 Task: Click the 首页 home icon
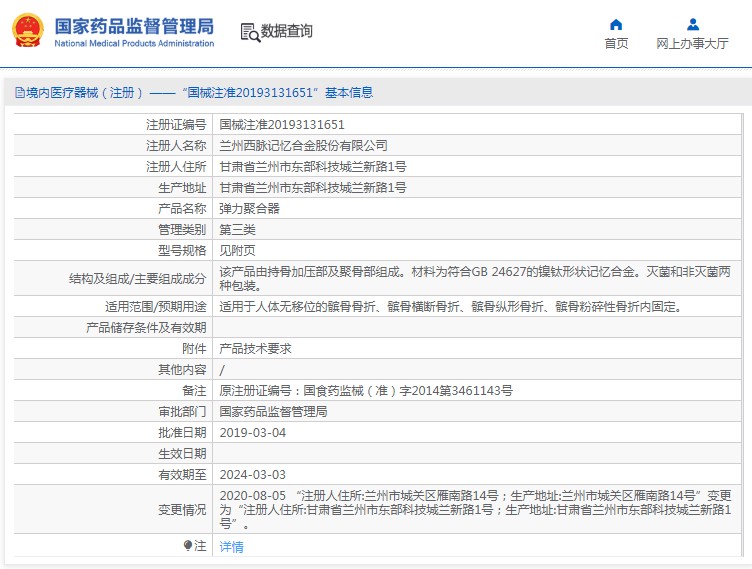616,24
